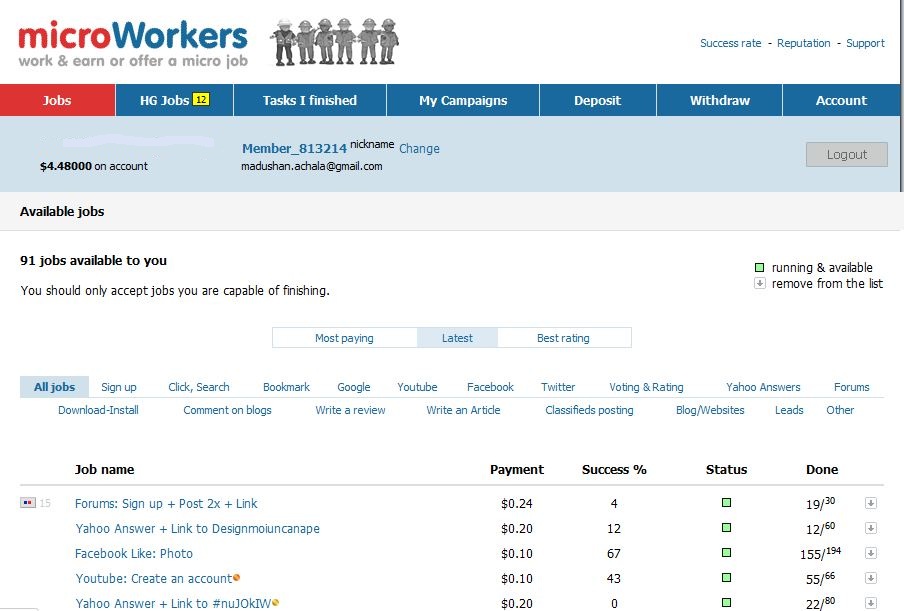Remove Facebook Like: Photo job from list
904x611 pixels.
pos(871,553)
